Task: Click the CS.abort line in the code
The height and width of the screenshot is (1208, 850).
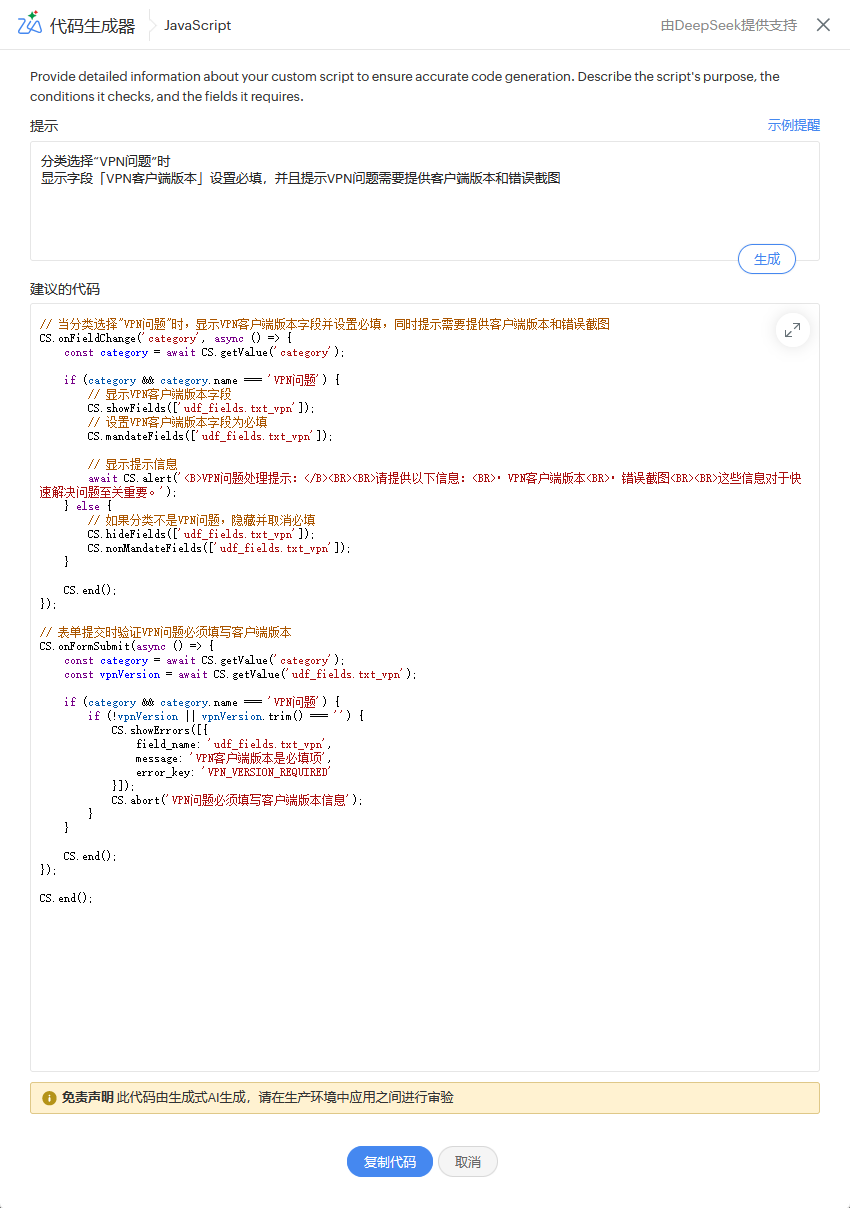Action: tap(236, 800)
